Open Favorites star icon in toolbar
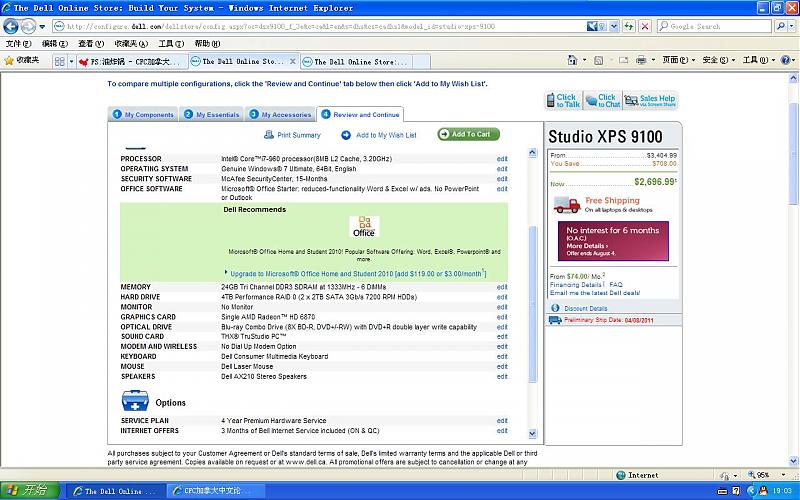This screenshot has width=800, height=500. 9,61
